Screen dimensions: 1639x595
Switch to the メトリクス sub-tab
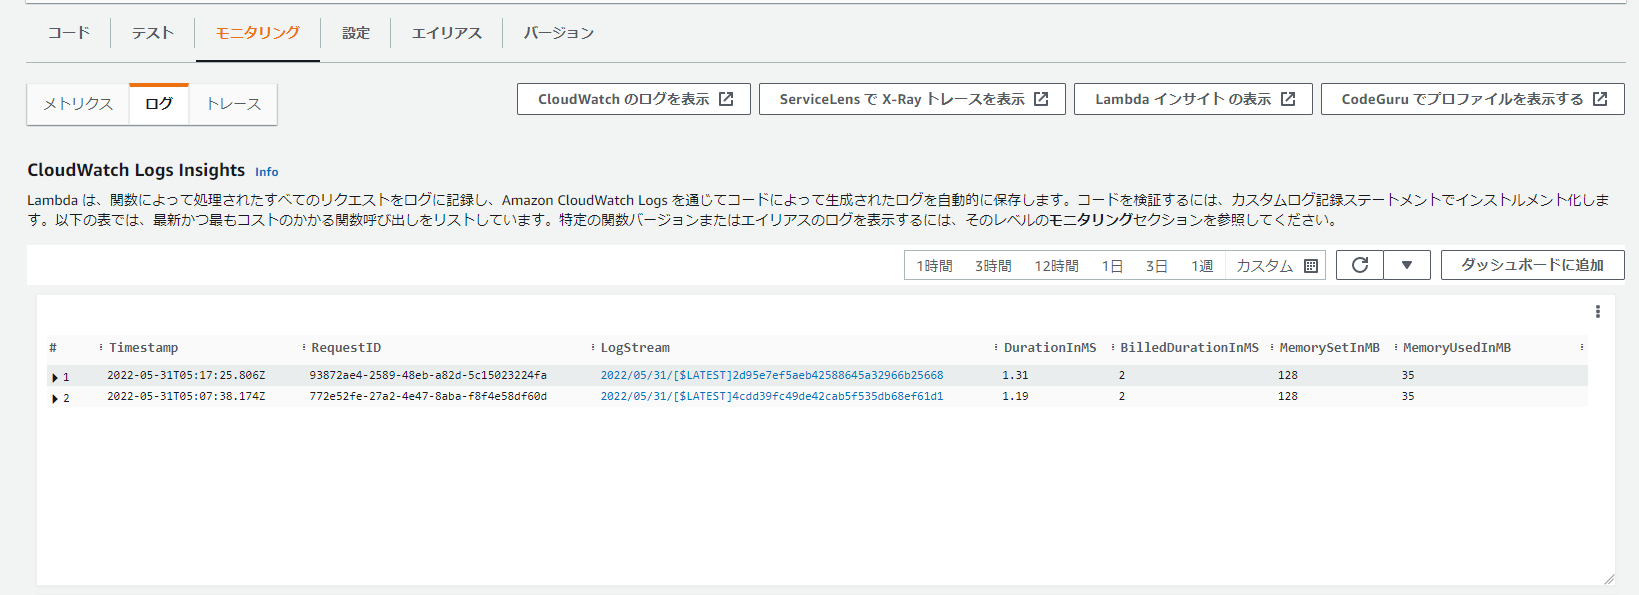tap(78, 104)
